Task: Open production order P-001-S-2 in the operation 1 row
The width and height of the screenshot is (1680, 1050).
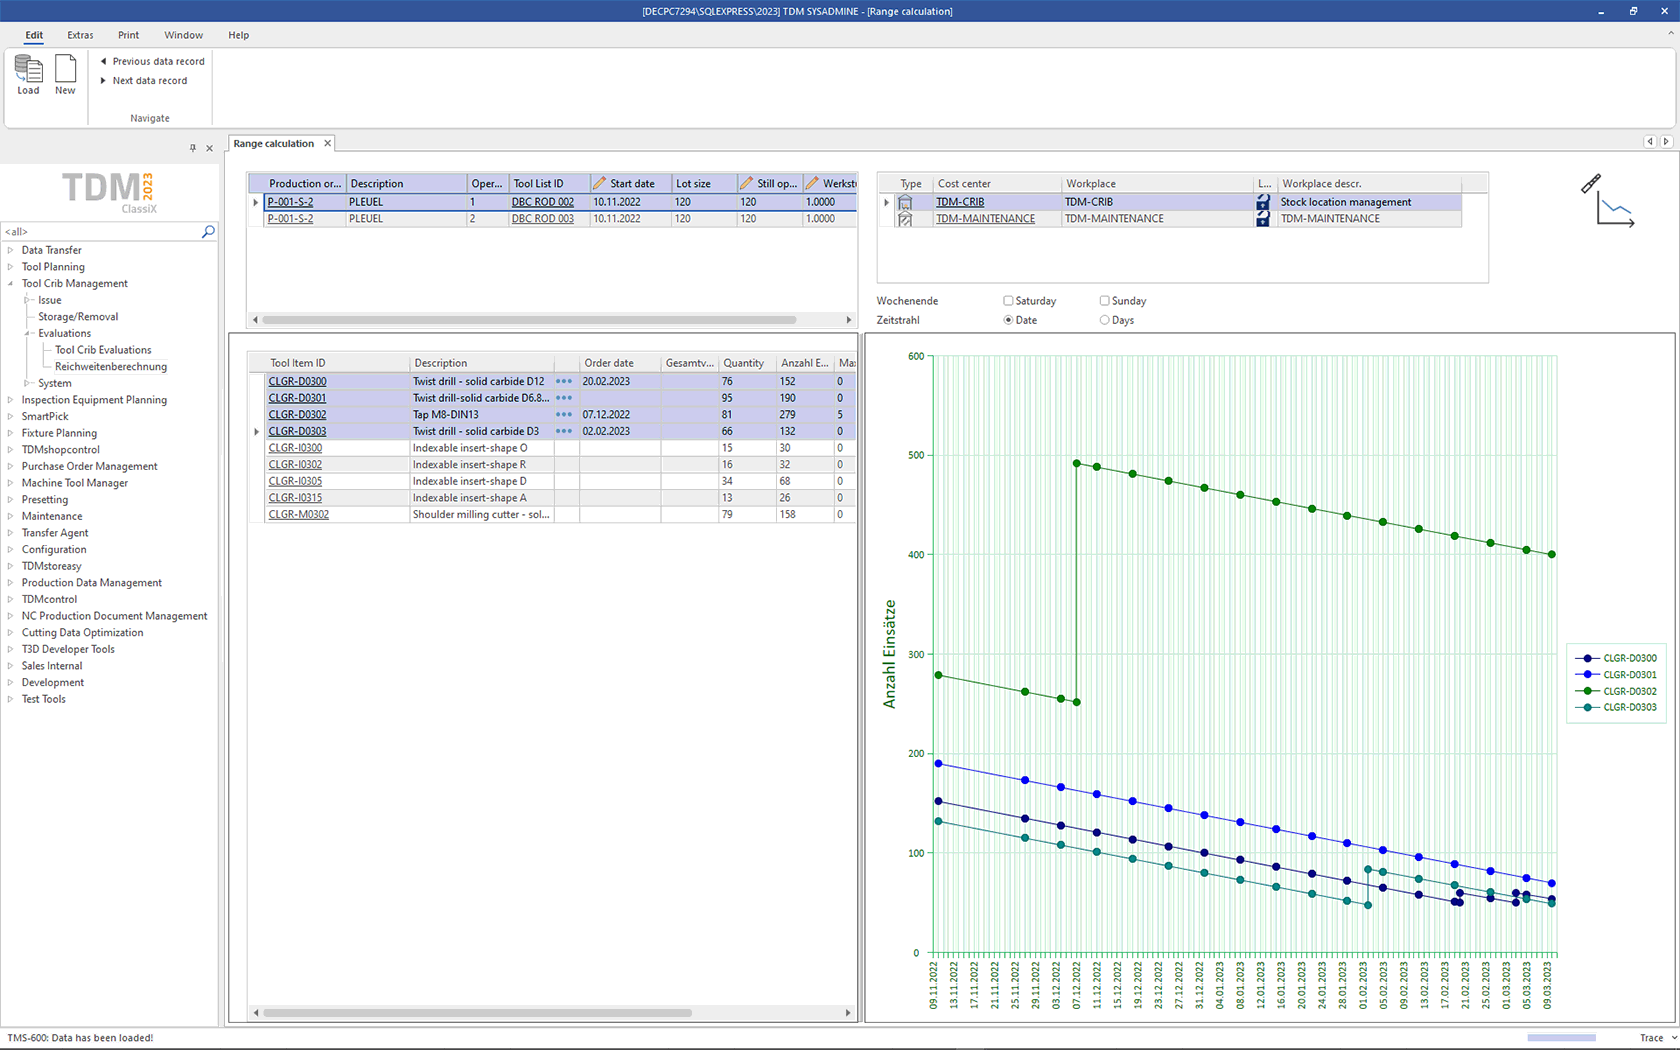Action: [x=290, y=202]
